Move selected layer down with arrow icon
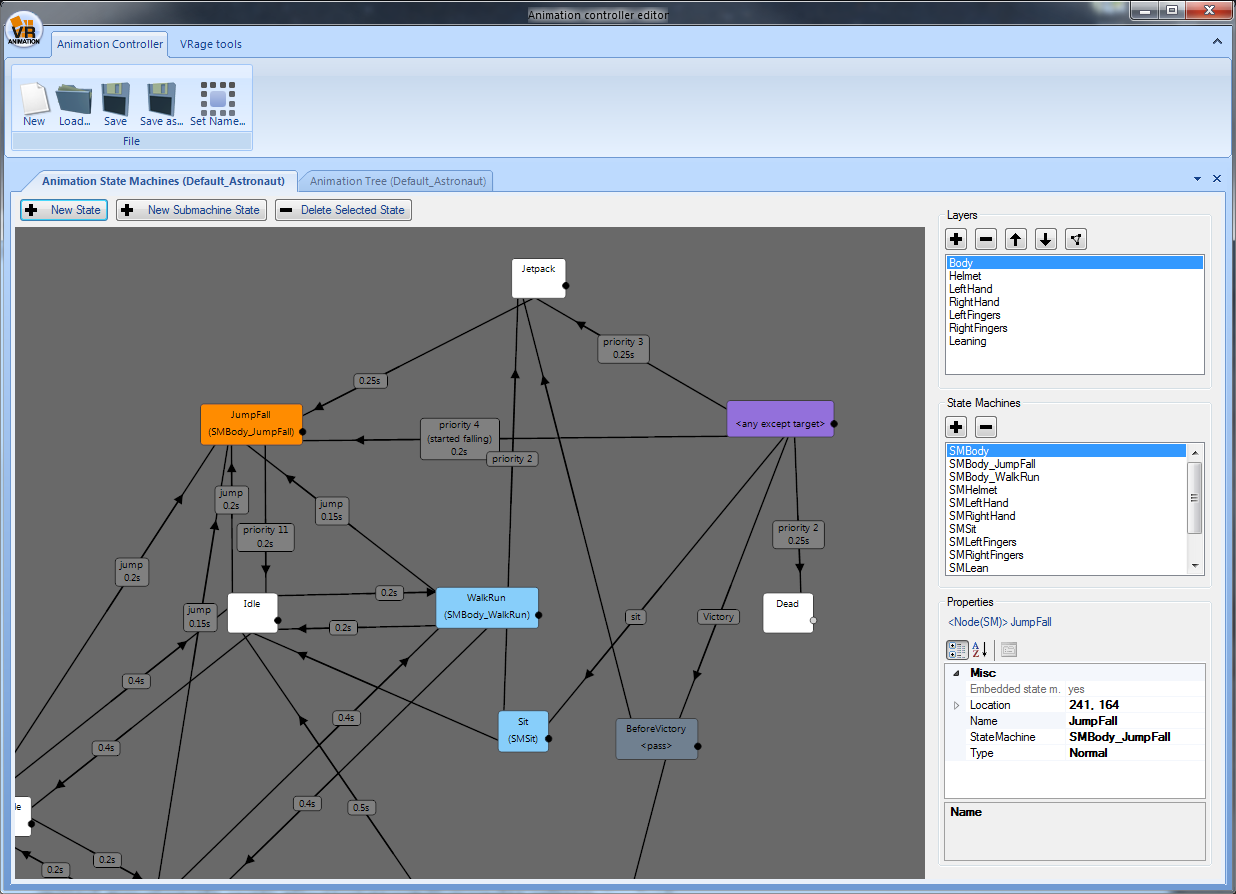 coord(1045,239)
